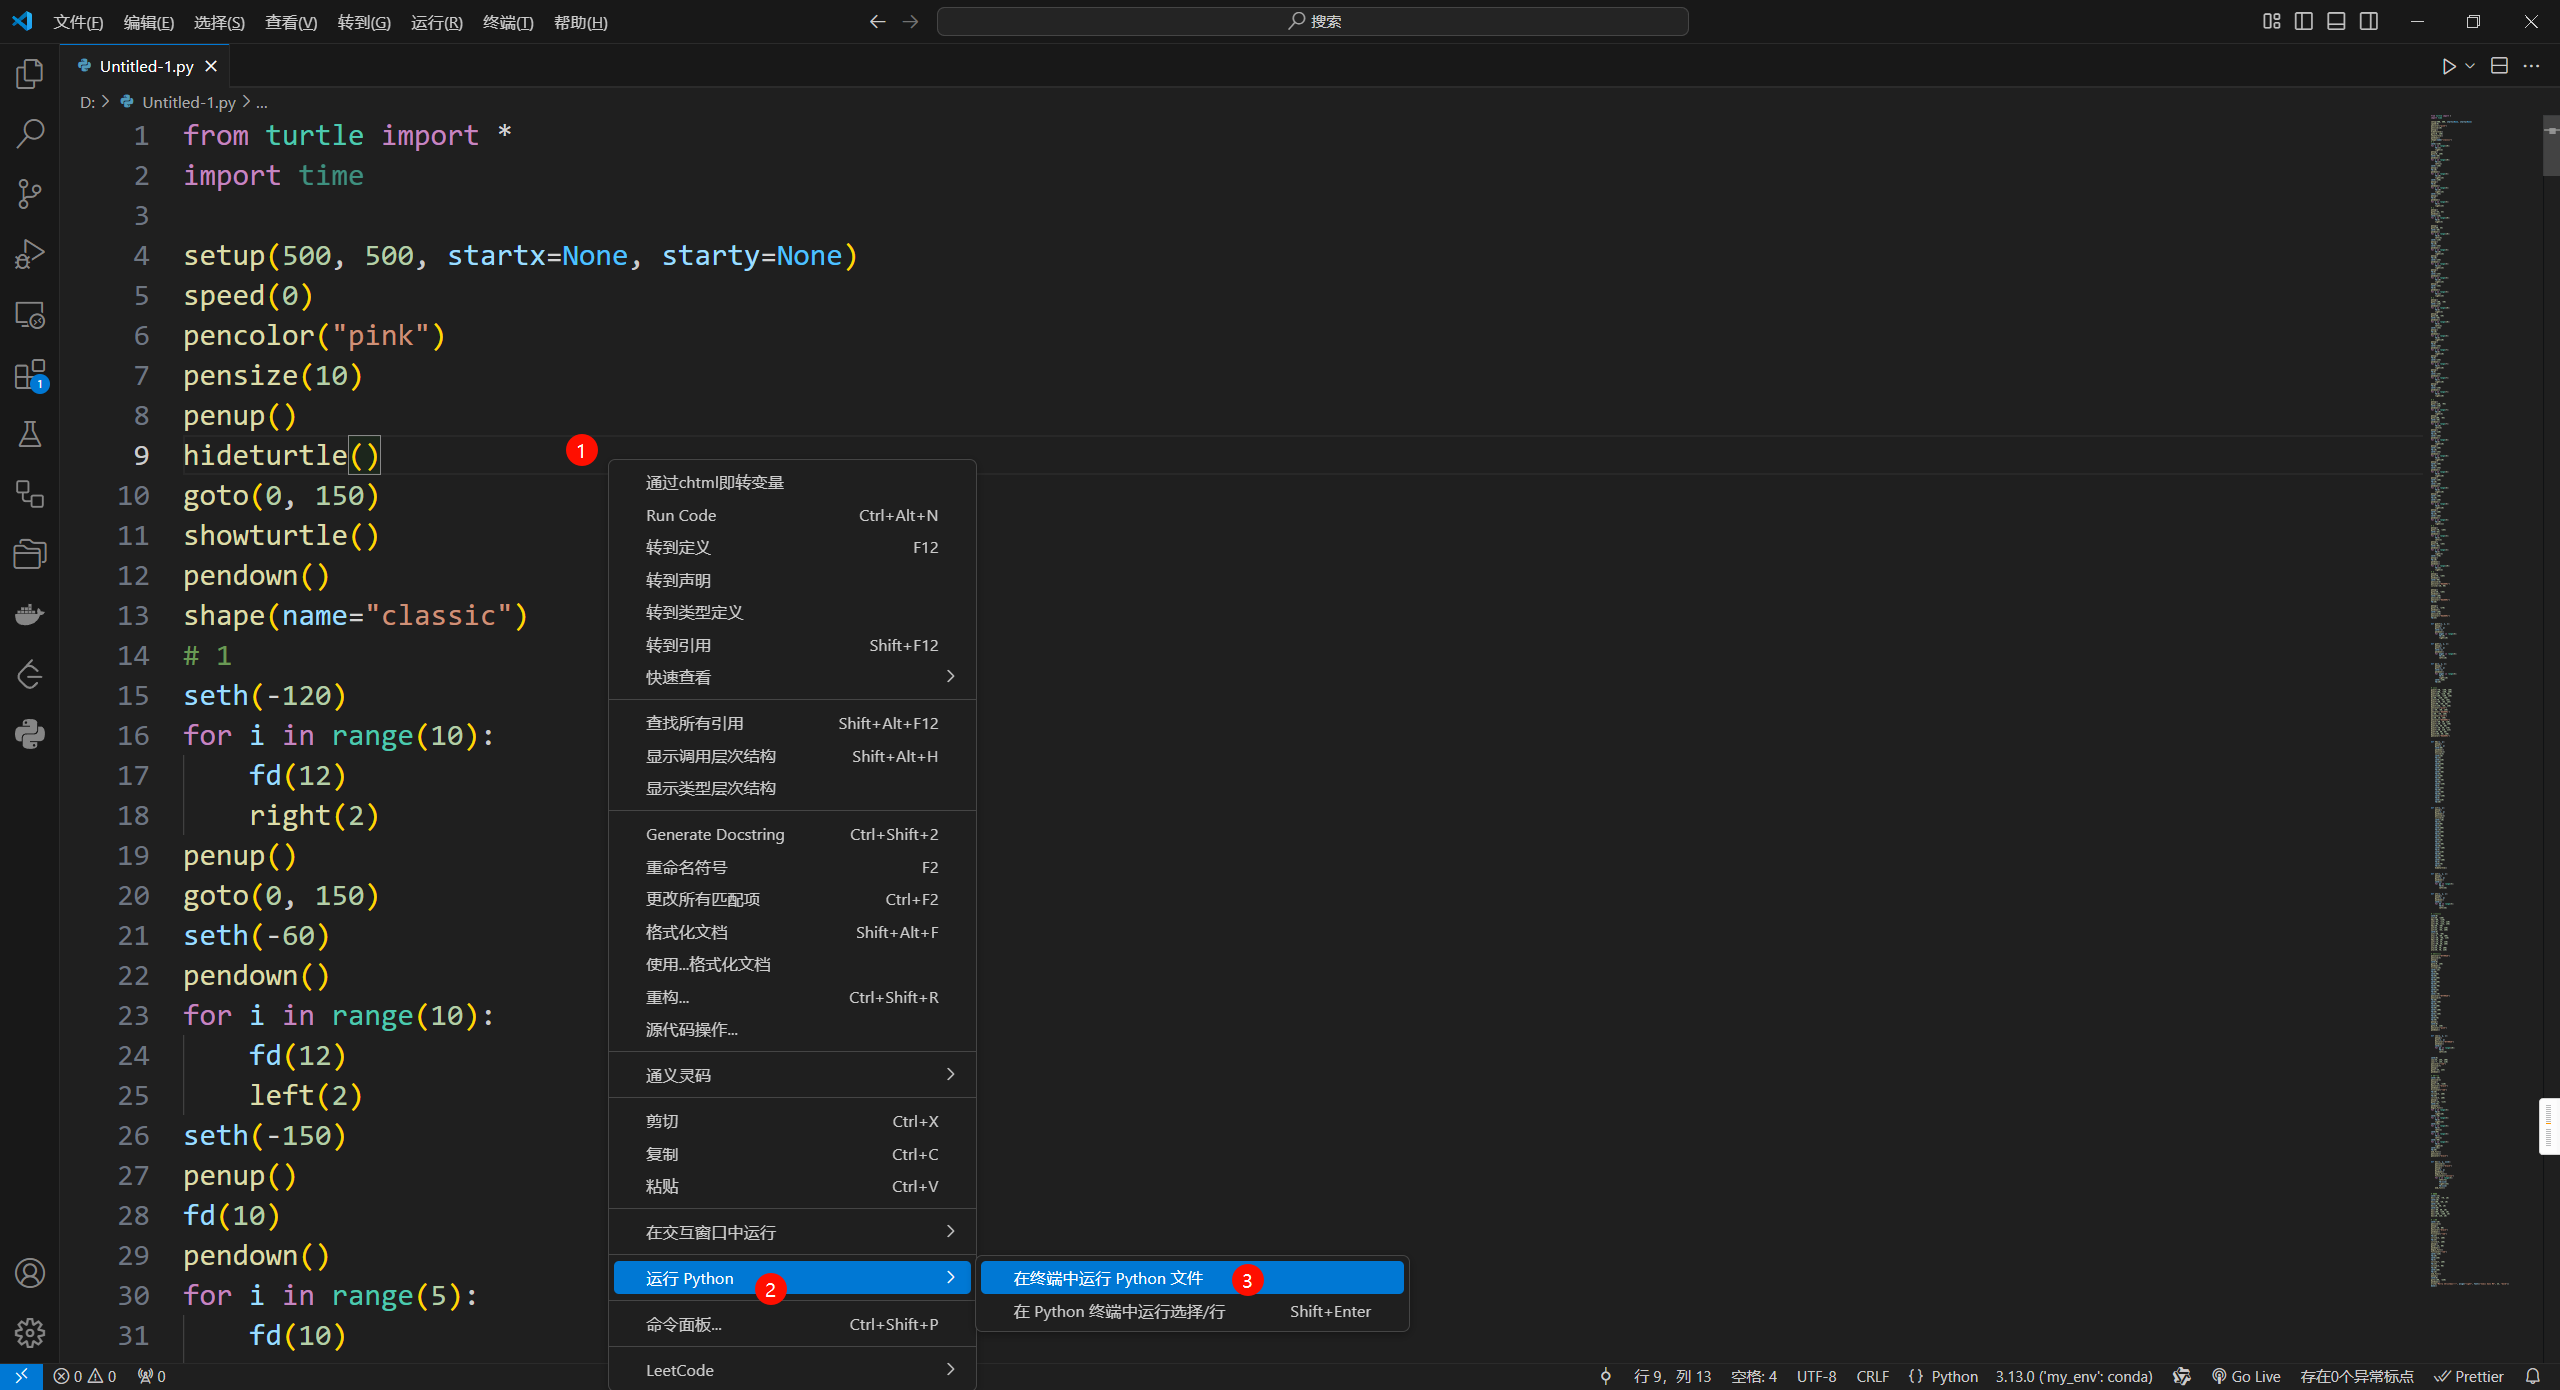
Task: Change indentation 空格: 4 setting
Action: point(1754,1376)
